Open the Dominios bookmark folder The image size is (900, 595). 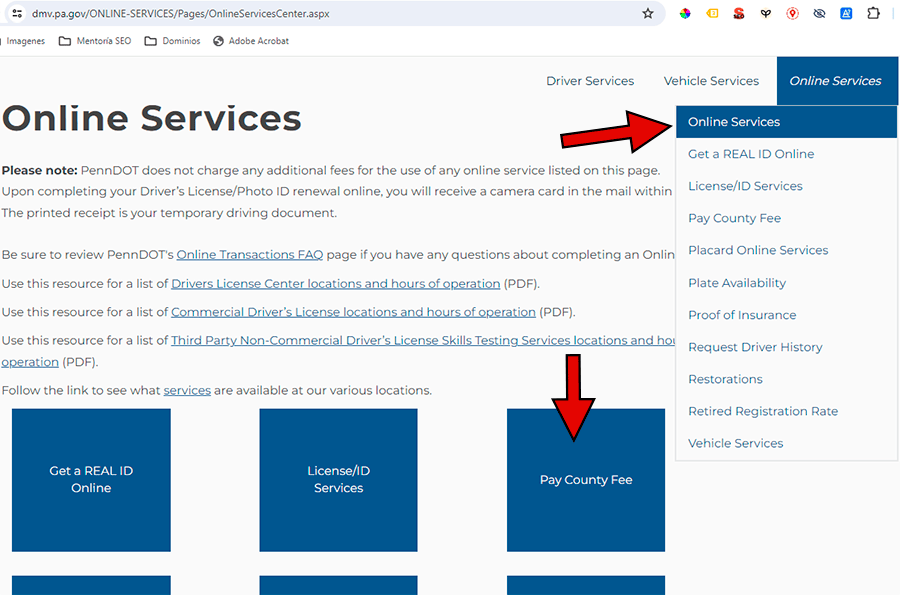pyautogui.click(x=172, y=41)
